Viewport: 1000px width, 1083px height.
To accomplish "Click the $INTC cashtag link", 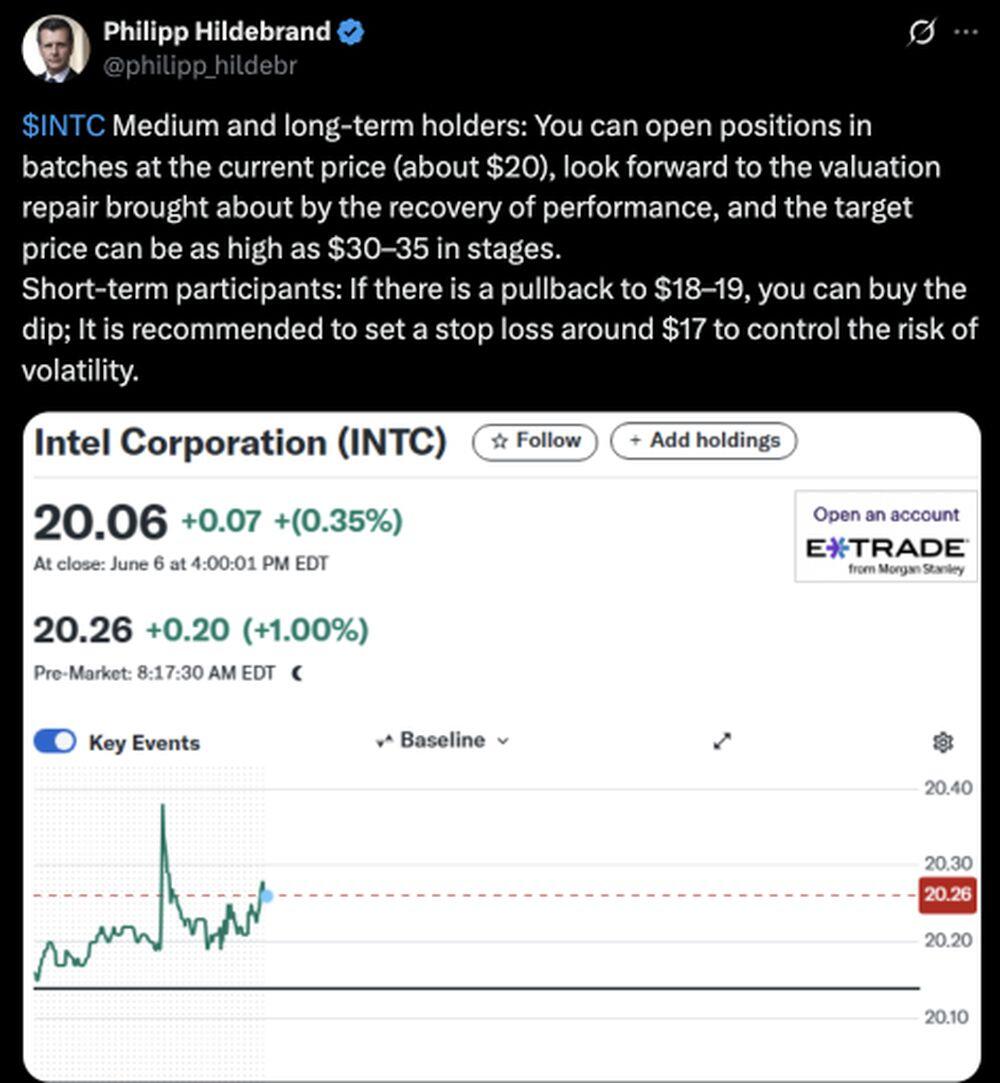I will click(x=64, y=127).
